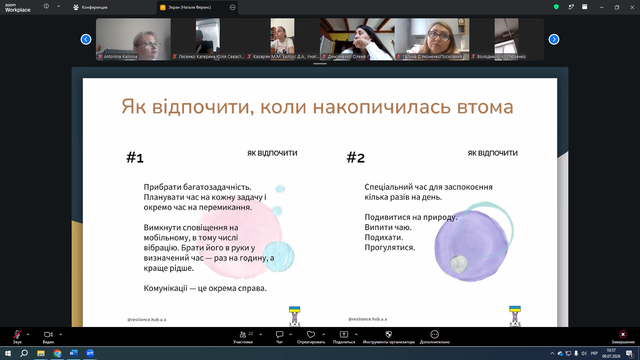Expand the arrow next to Отреагировать

pos(324,334)
